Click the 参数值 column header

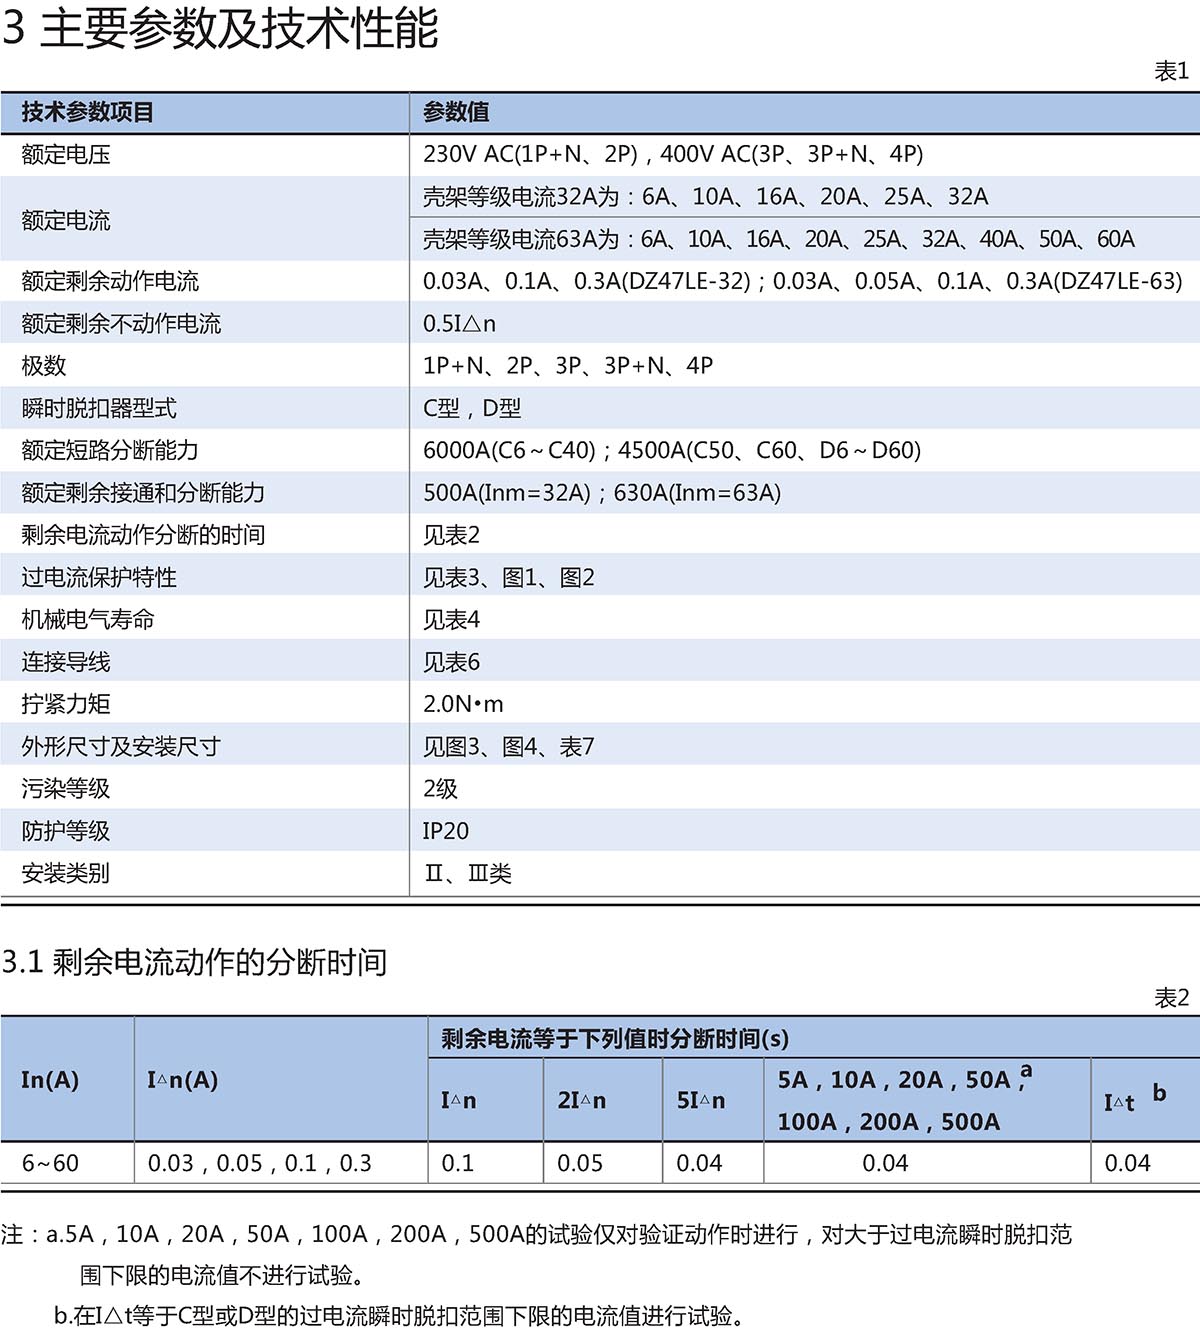456,112
